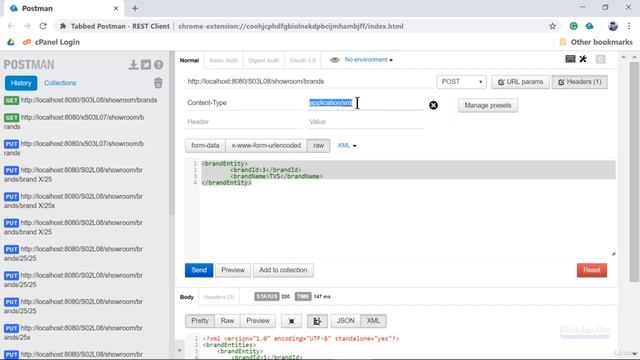Image resolution: width=640 pixels, height=360 pixels.
Task: Click the Send button
Action: click(199, 270)
